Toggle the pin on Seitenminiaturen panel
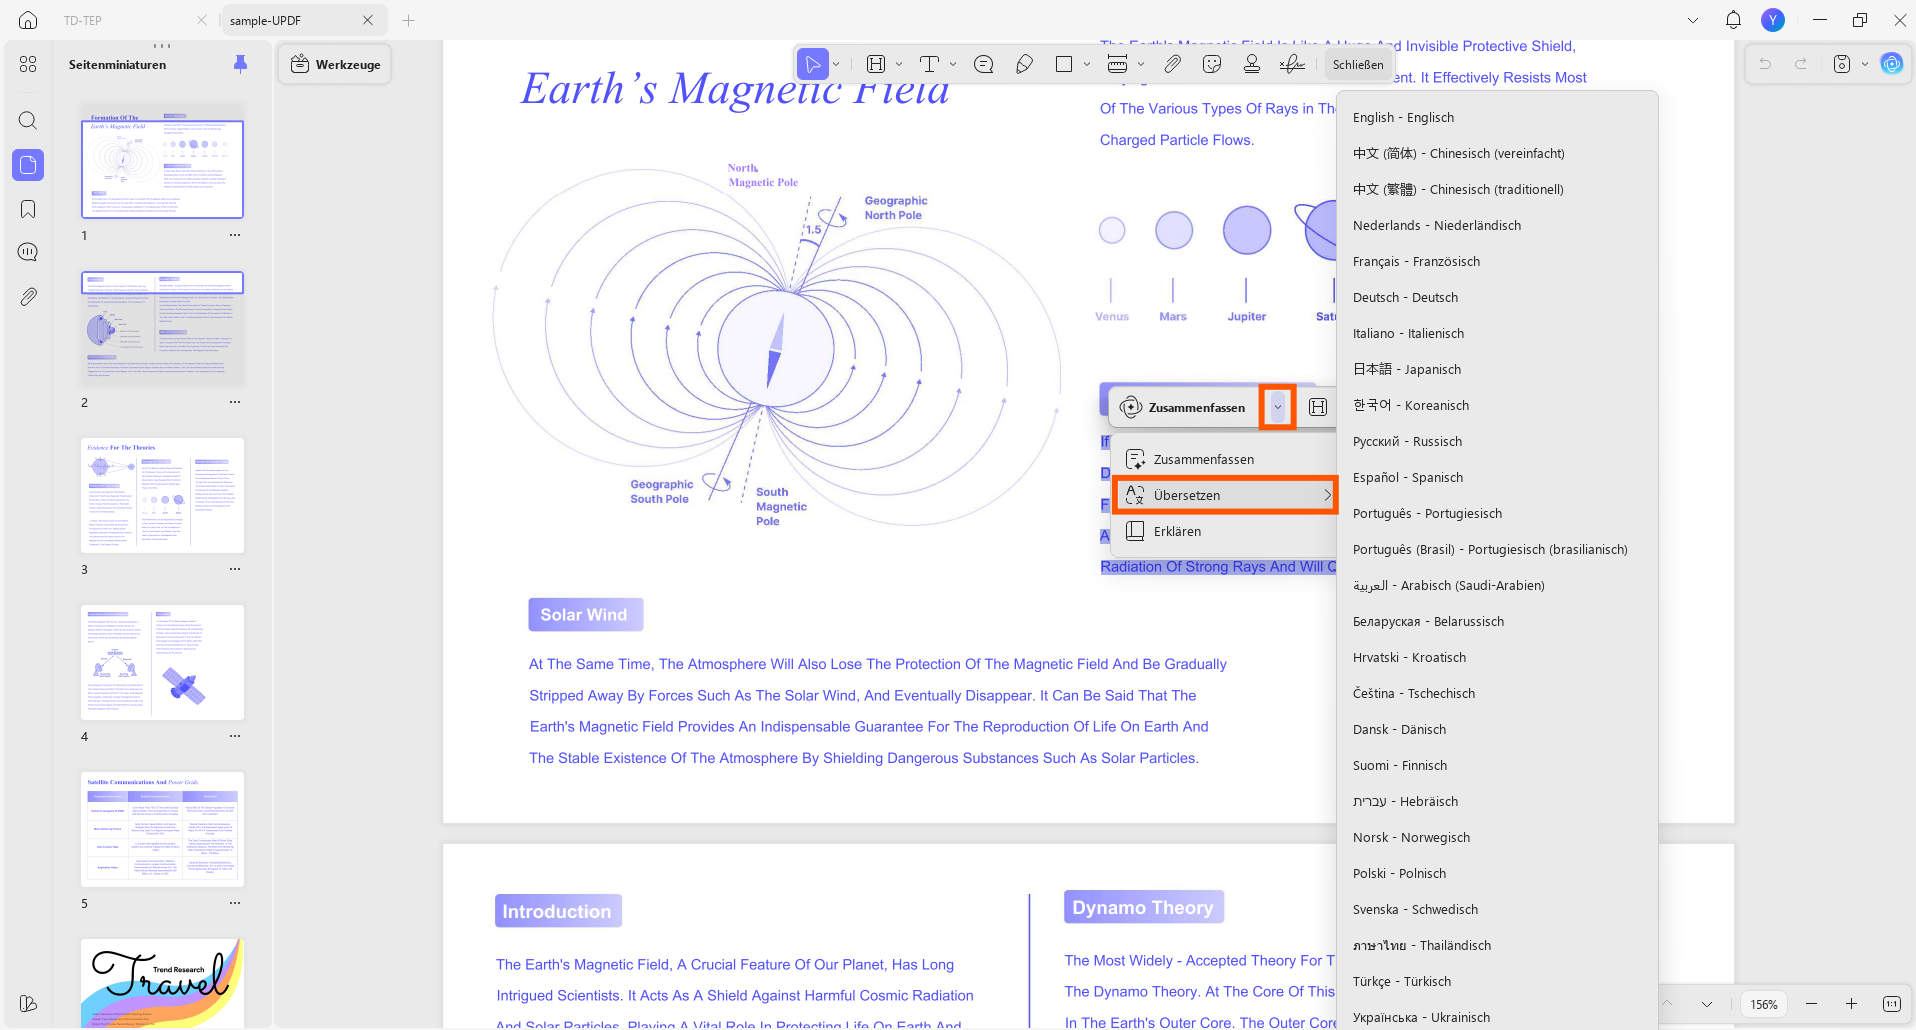 click(x=240, y=64)
